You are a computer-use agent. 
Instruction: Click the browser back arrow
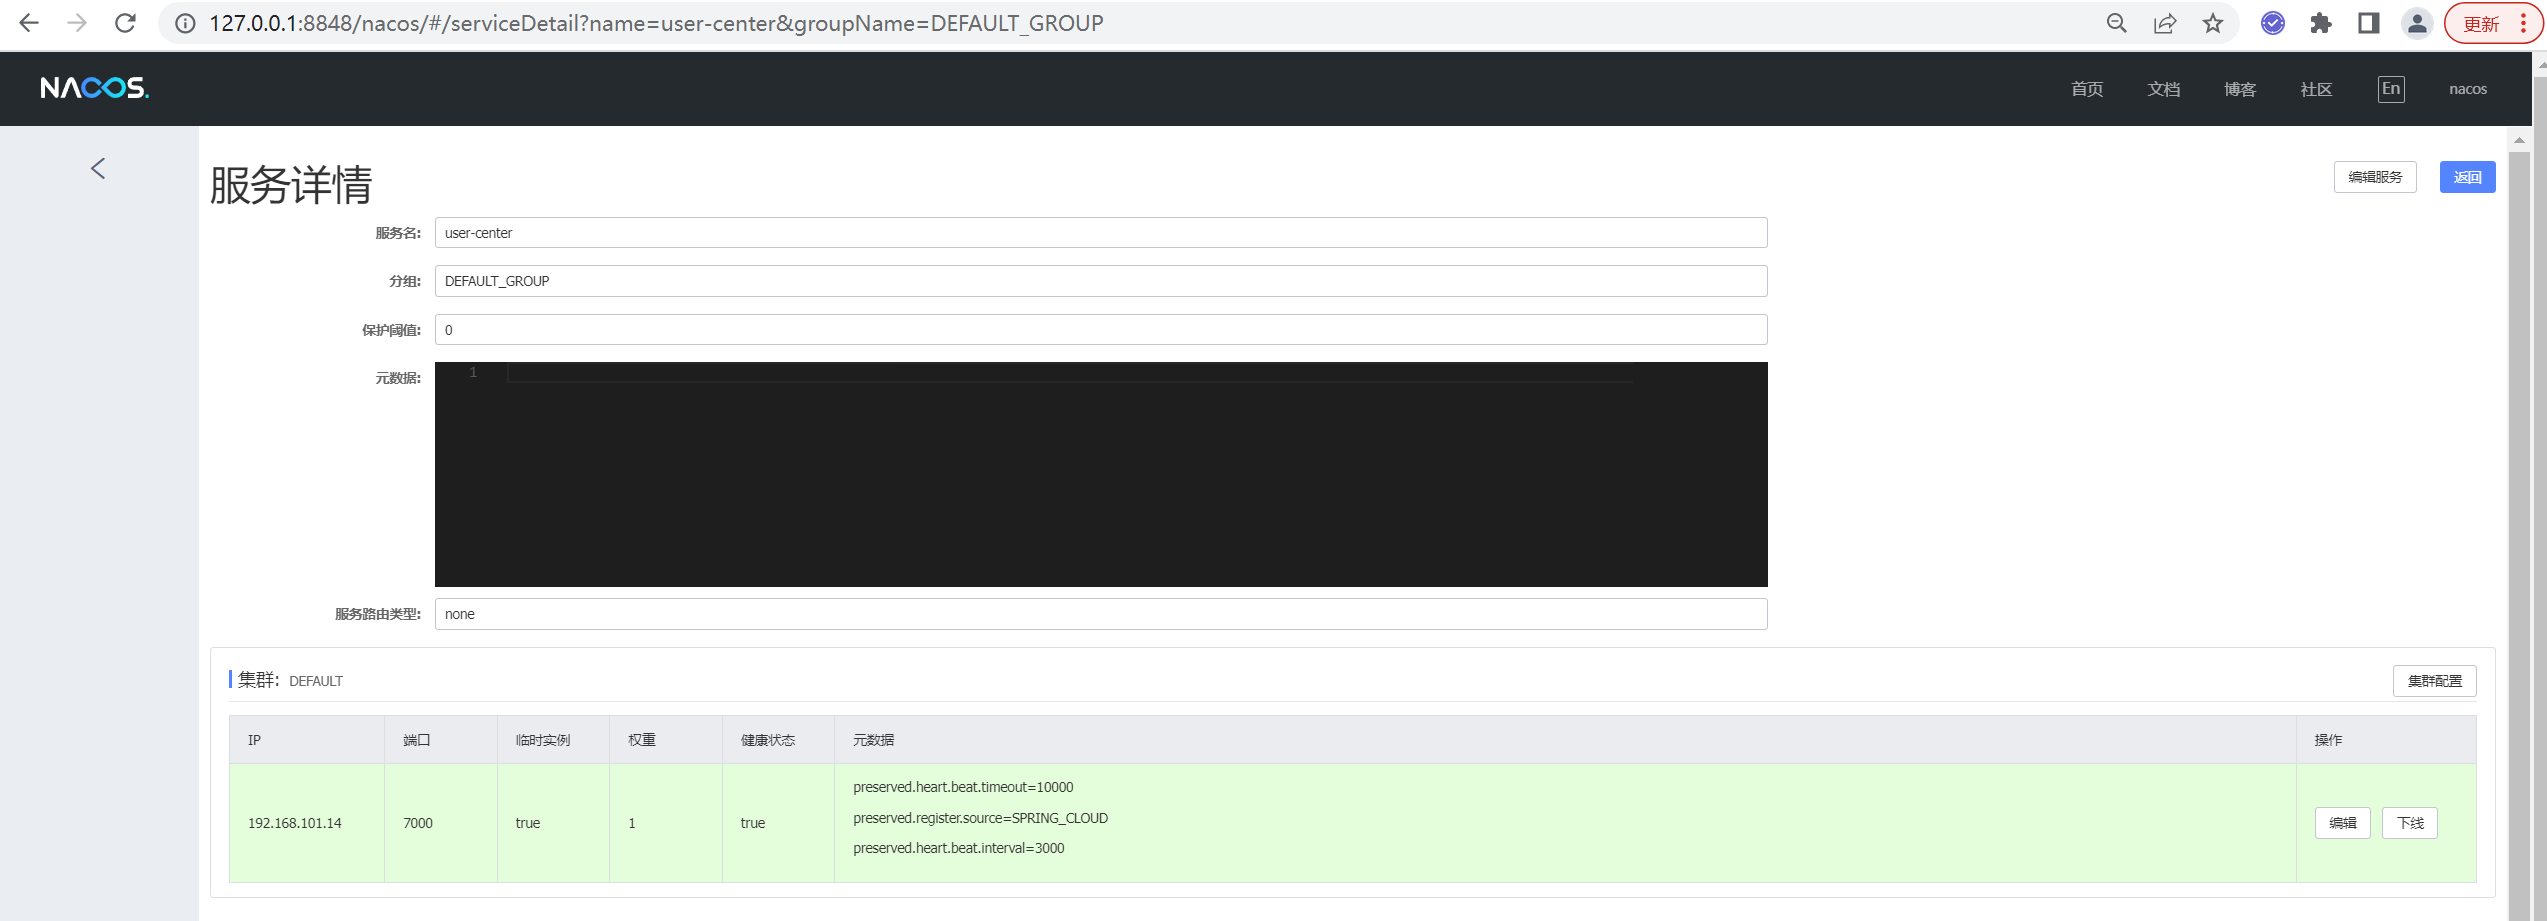tap(29, 23)
